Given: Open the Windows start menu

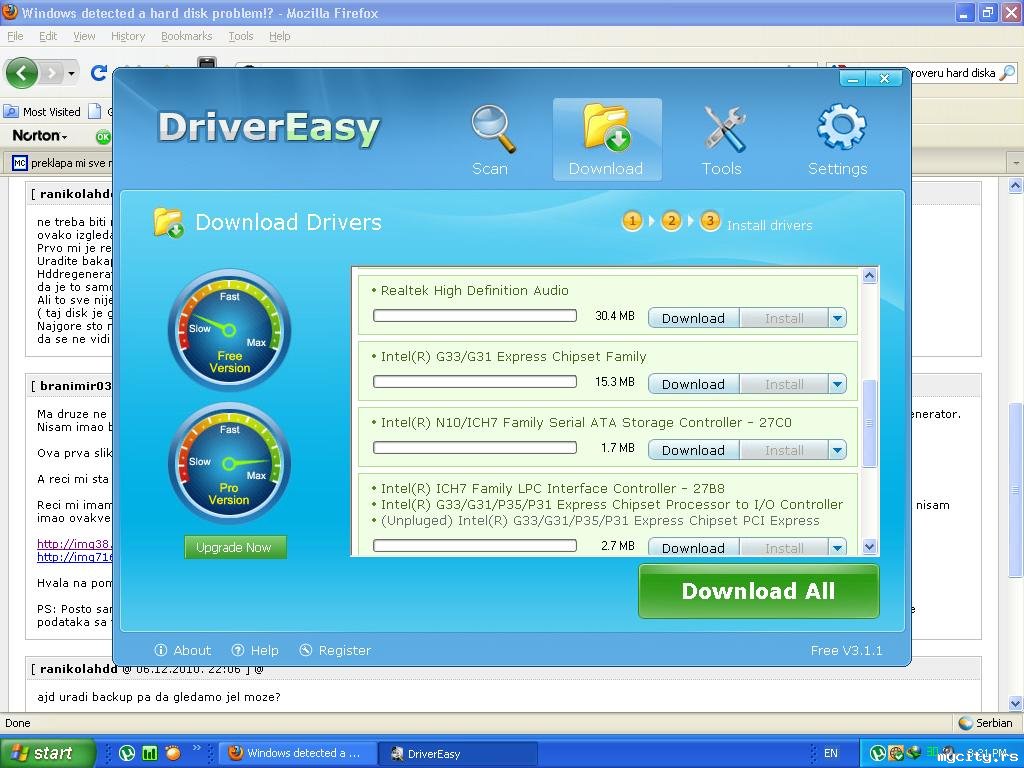Looking at the screenshot, I should [x=47, y=753].
